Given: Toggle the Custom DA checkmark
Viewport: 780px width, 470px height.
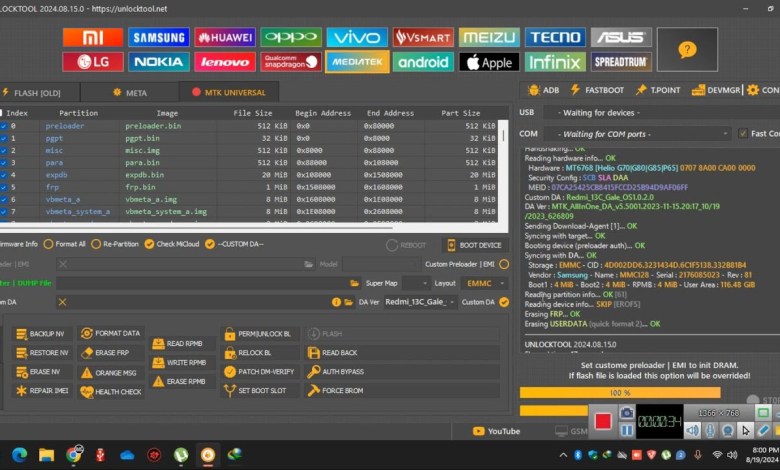Looking at the screenshot, I should [x=504, y=302].
